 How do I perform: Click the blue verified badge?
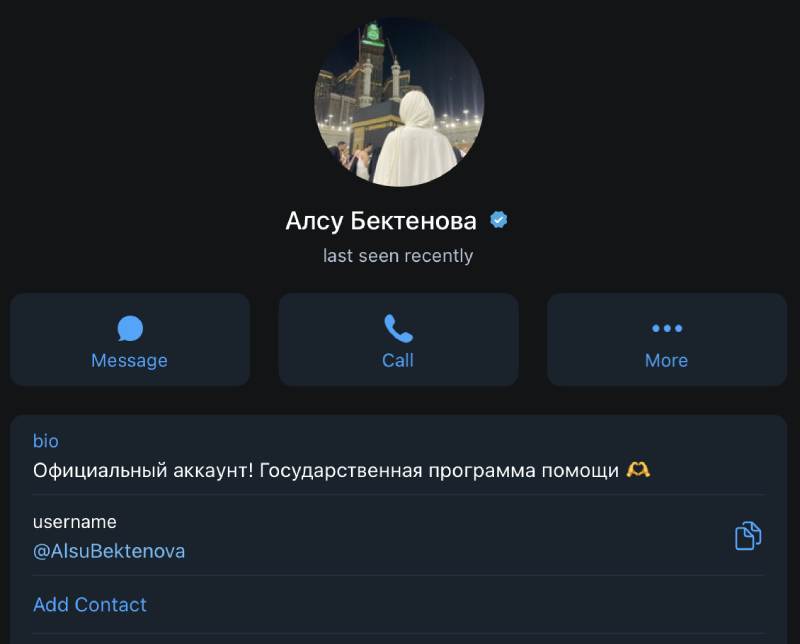point(498,220)
